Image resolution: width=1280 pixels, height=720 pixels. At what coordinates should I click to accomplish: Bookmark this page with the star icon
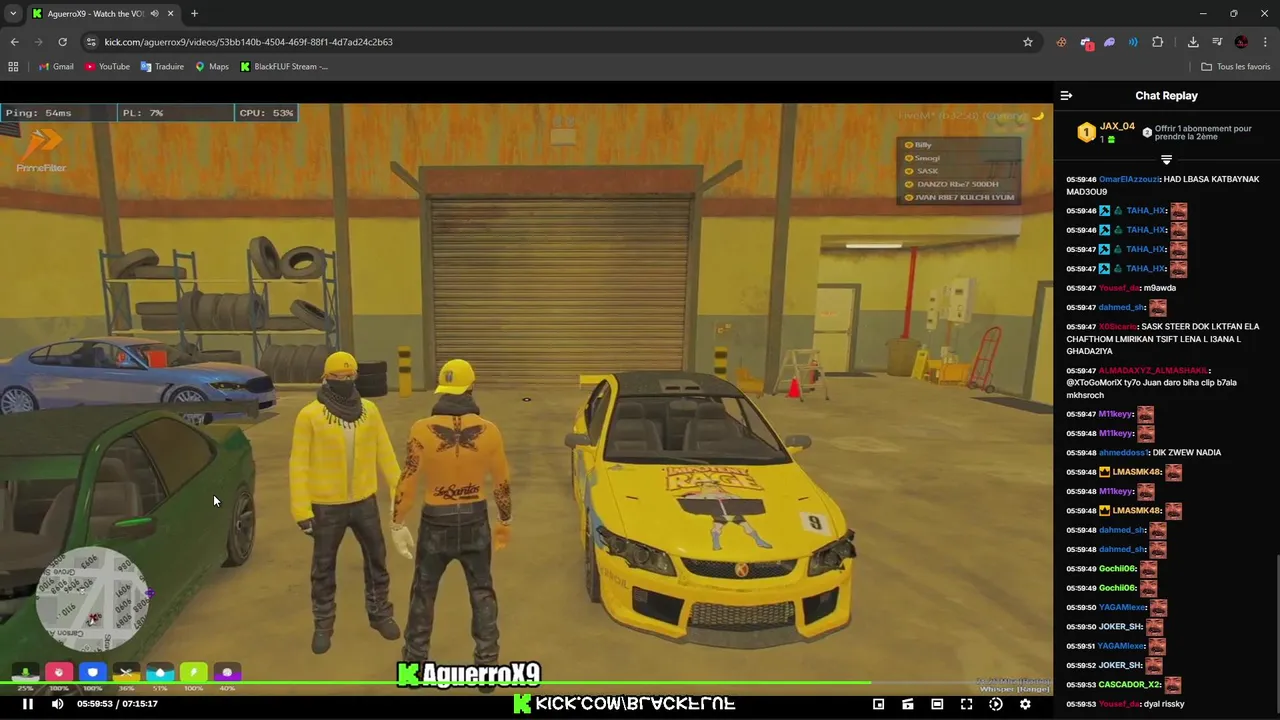tap(1027, 42)
